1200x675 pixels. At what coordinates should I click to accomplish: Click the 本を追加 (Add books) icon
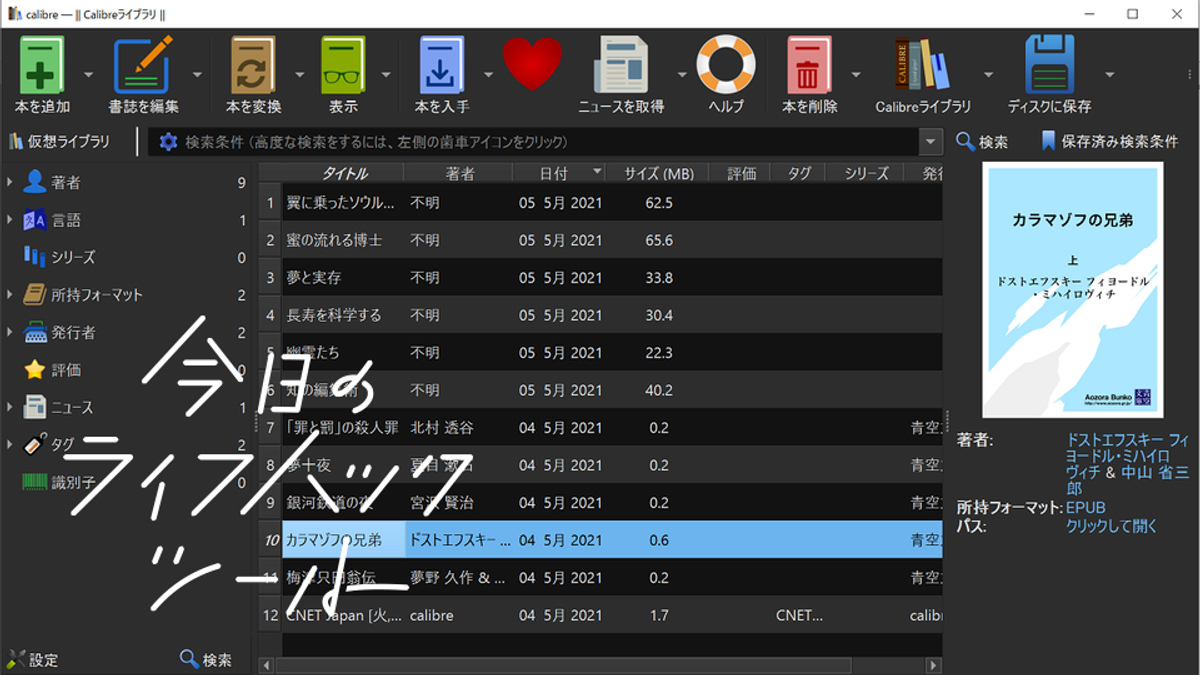click(42, 65)
